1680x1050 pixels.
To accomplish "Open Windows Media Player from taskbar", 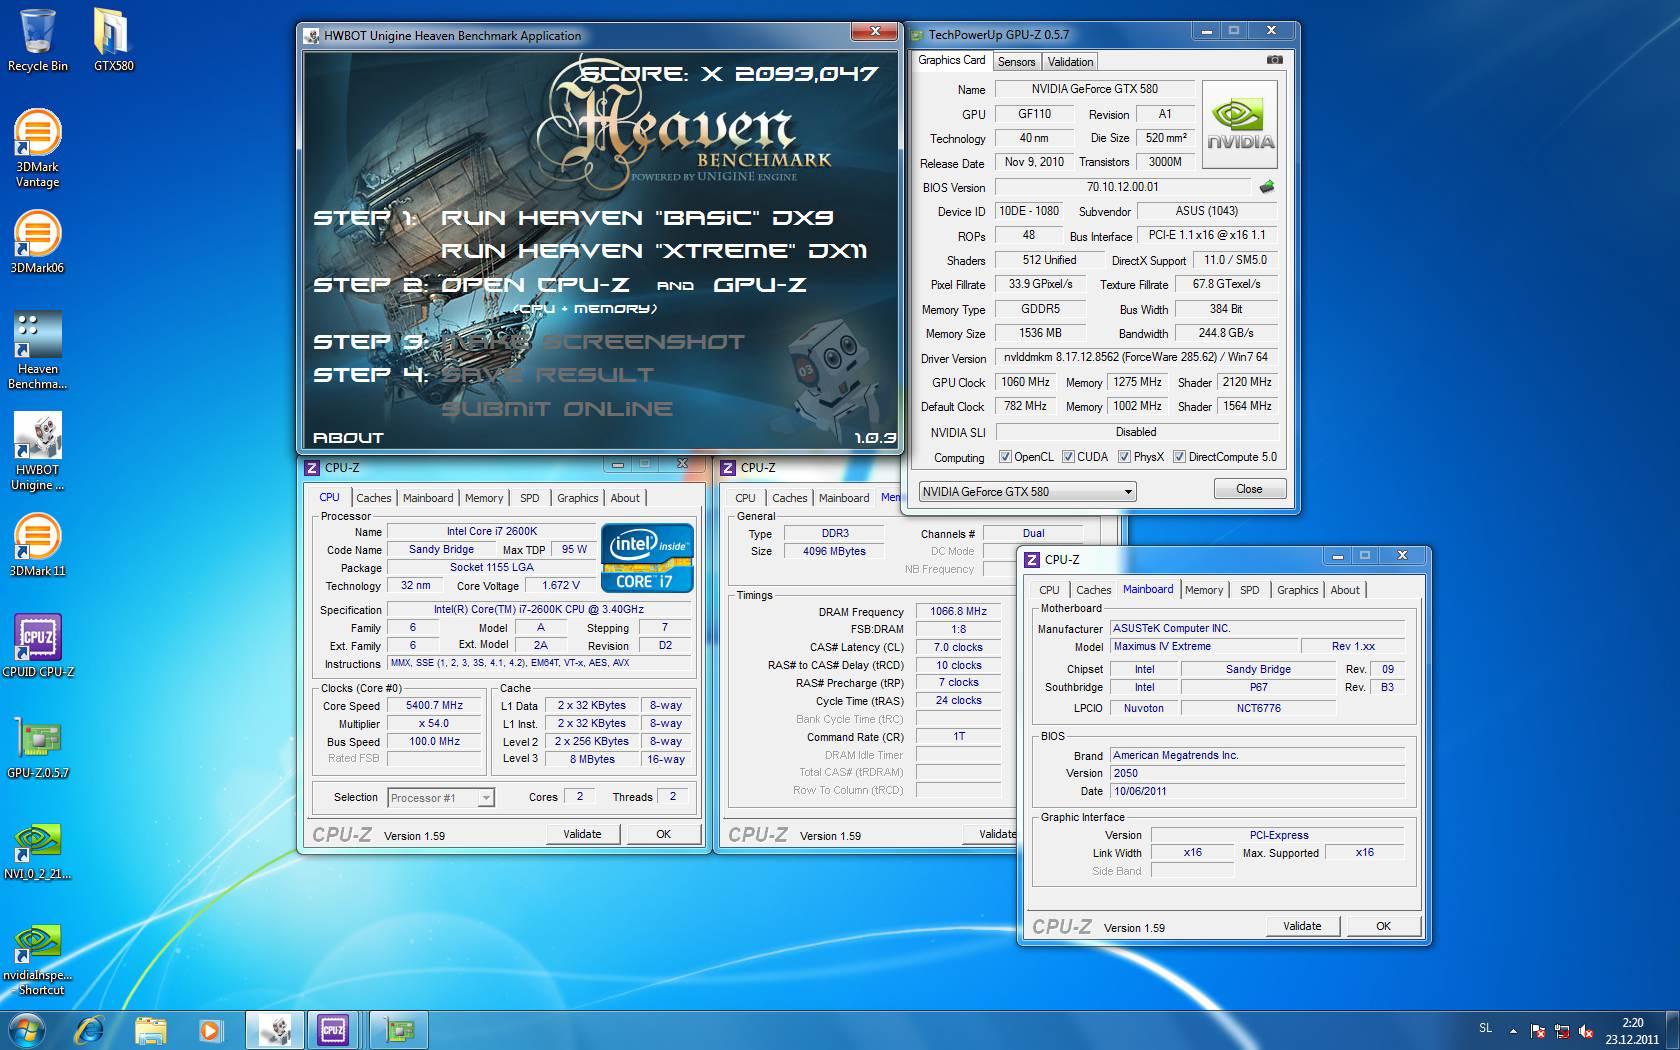I will click(x=209, y=1030).
